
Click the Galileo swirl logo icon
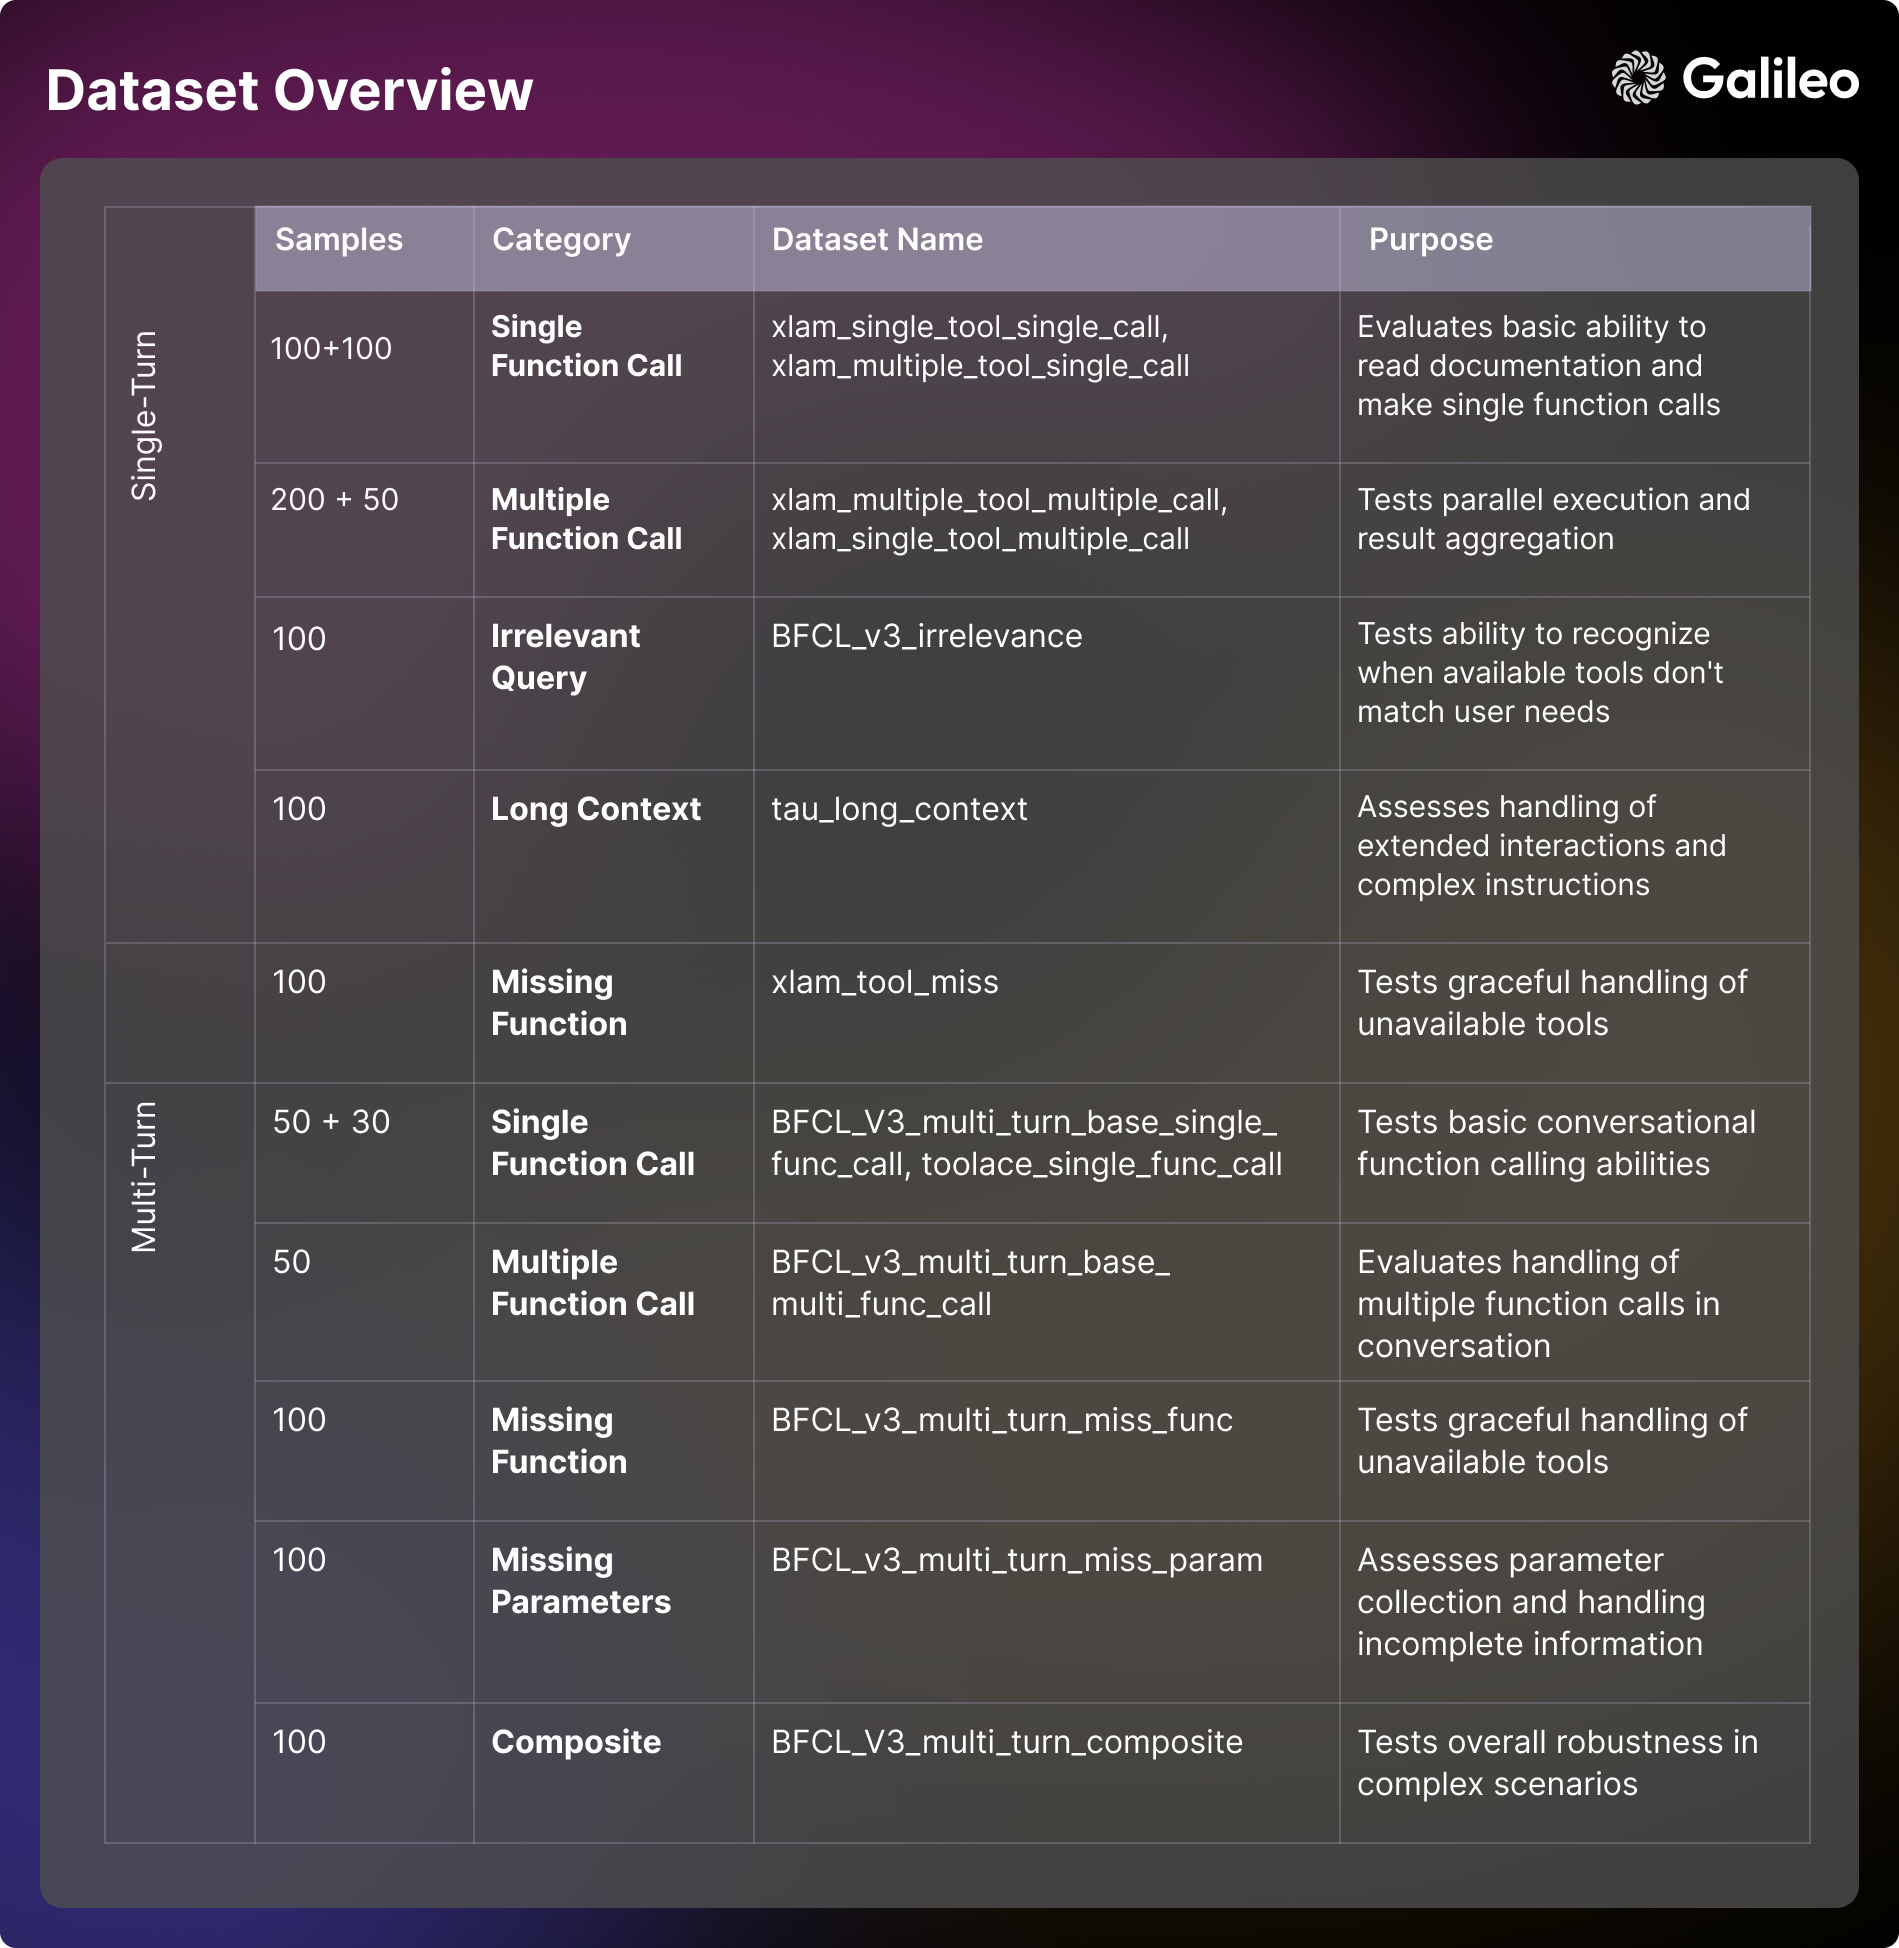pyautogui.click(x=1637, y=78)
